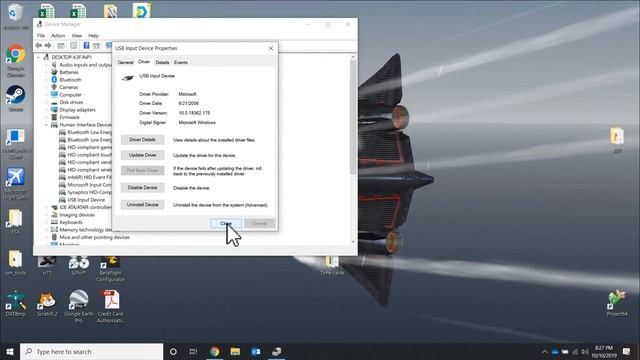This screenshot has width=640, height=360.
Task: Click Chrome icon in the taskbar
Action: pyautogui.click(x=215, y=351)
